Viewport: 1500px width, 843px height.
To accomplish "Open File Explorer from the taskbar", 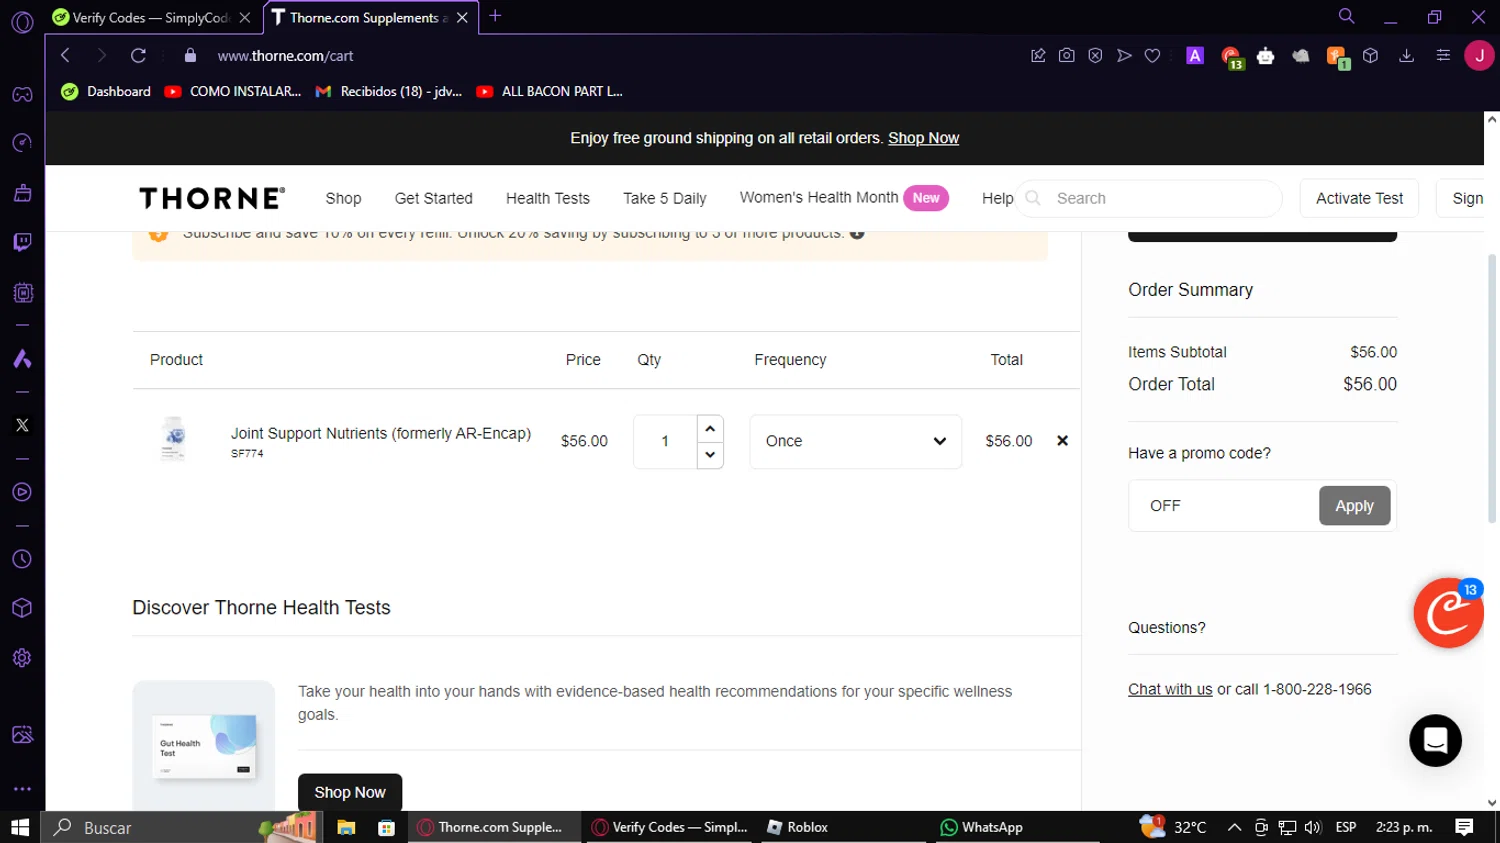I will pyautogui.click(x=346, y=827).
